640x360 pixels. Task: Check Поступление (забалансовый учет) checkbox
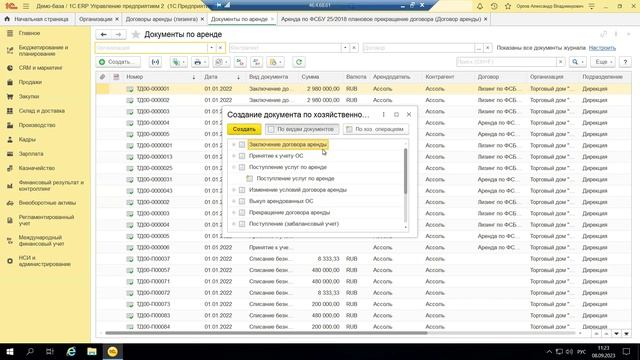tap(242, 224)
